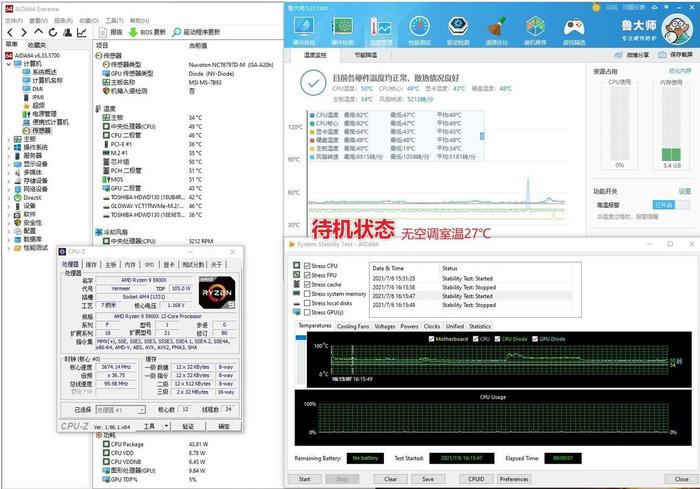Viewport: 700px width, 489px height.
Task: Click Clear button in System Stability Test
Action: click(391, 479)
